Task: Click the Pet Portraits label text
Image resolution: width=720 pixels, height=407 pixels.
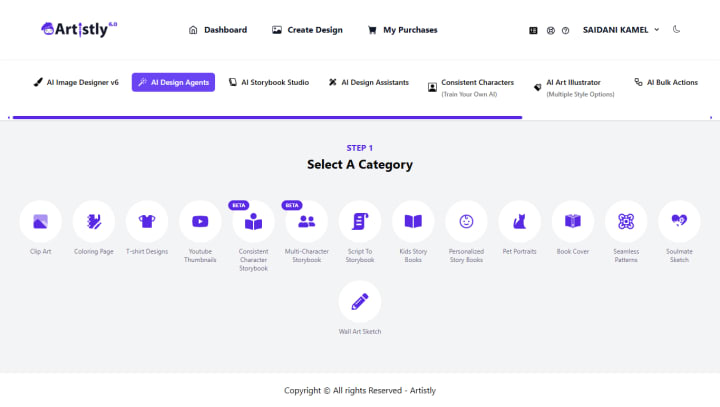Action: coord(519,251)
